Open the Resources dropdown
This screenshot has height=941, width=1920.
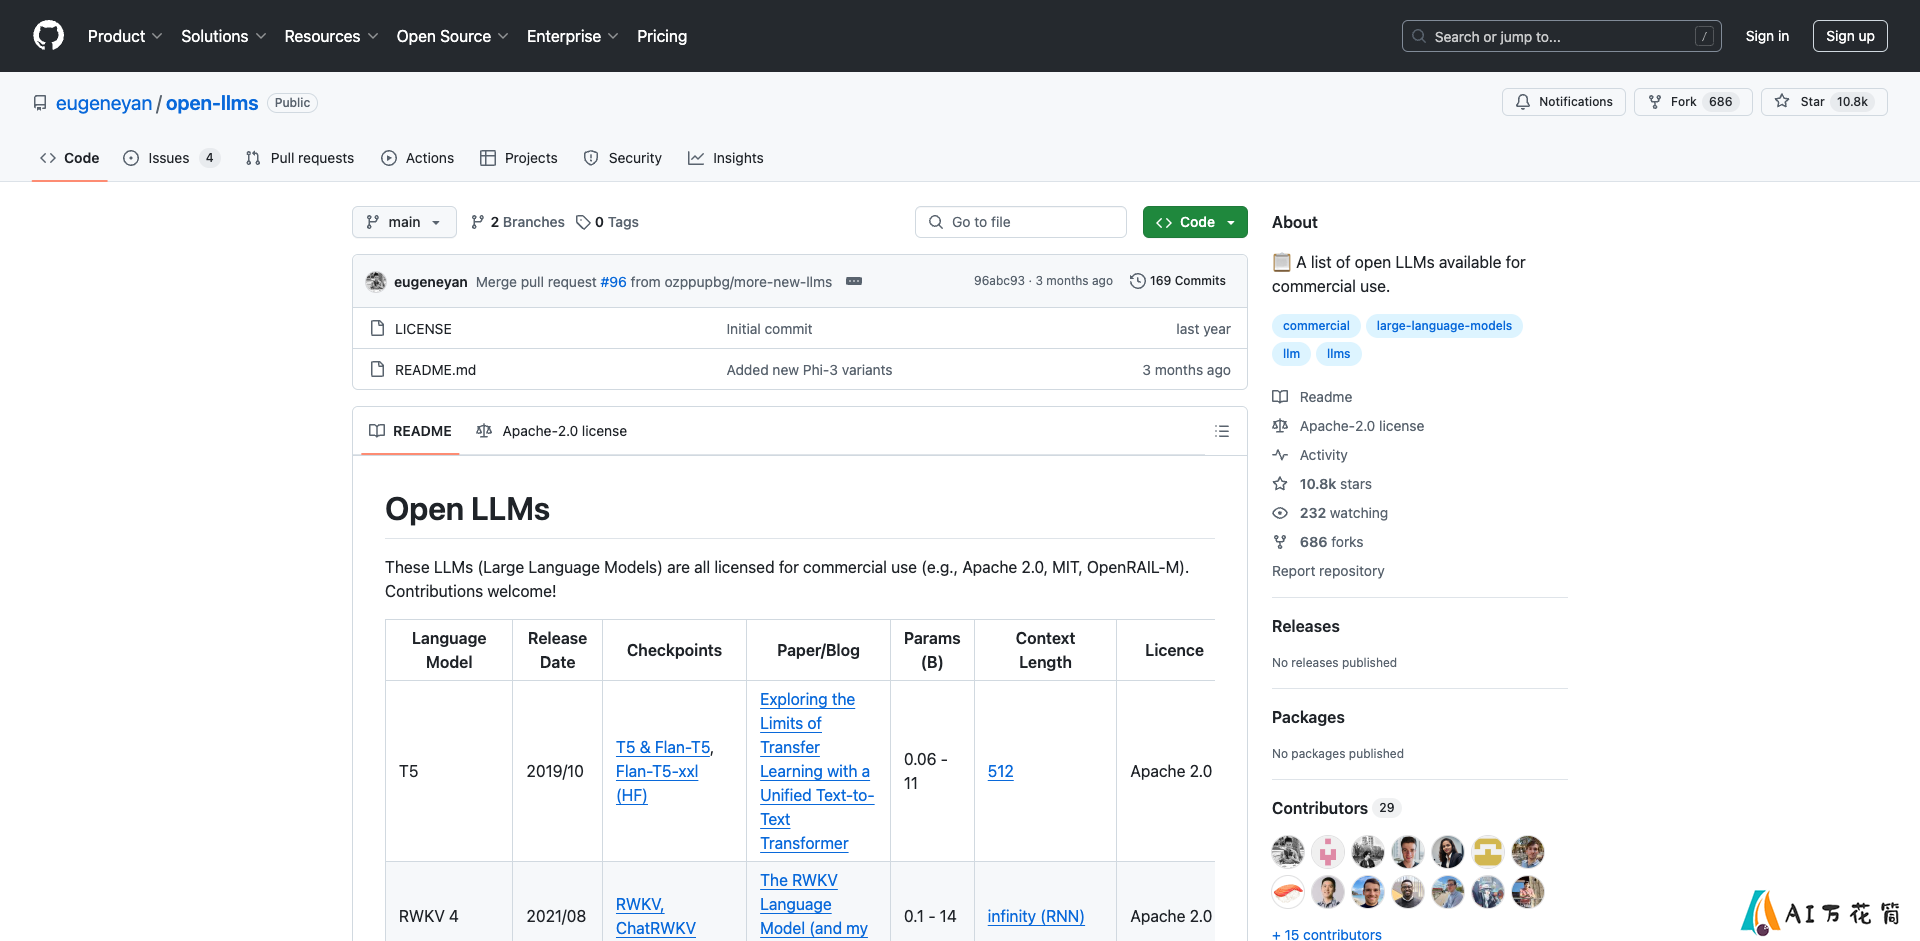pyautogui.click(x=331, y=36)
